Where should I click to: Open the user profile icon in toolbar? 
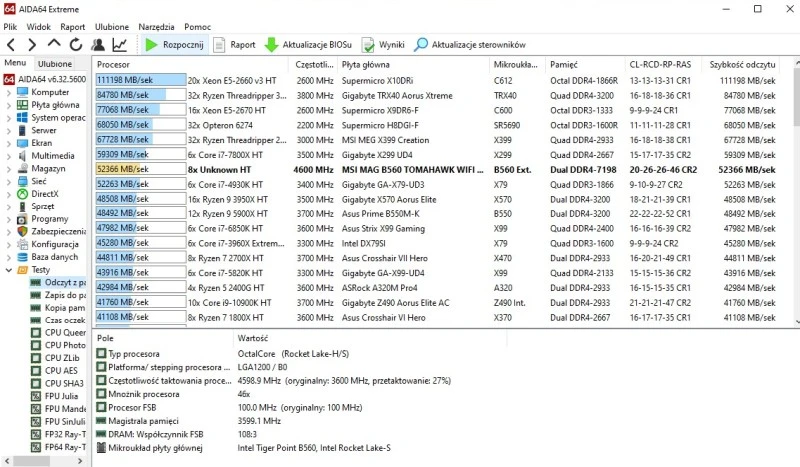tap(98, 45)
